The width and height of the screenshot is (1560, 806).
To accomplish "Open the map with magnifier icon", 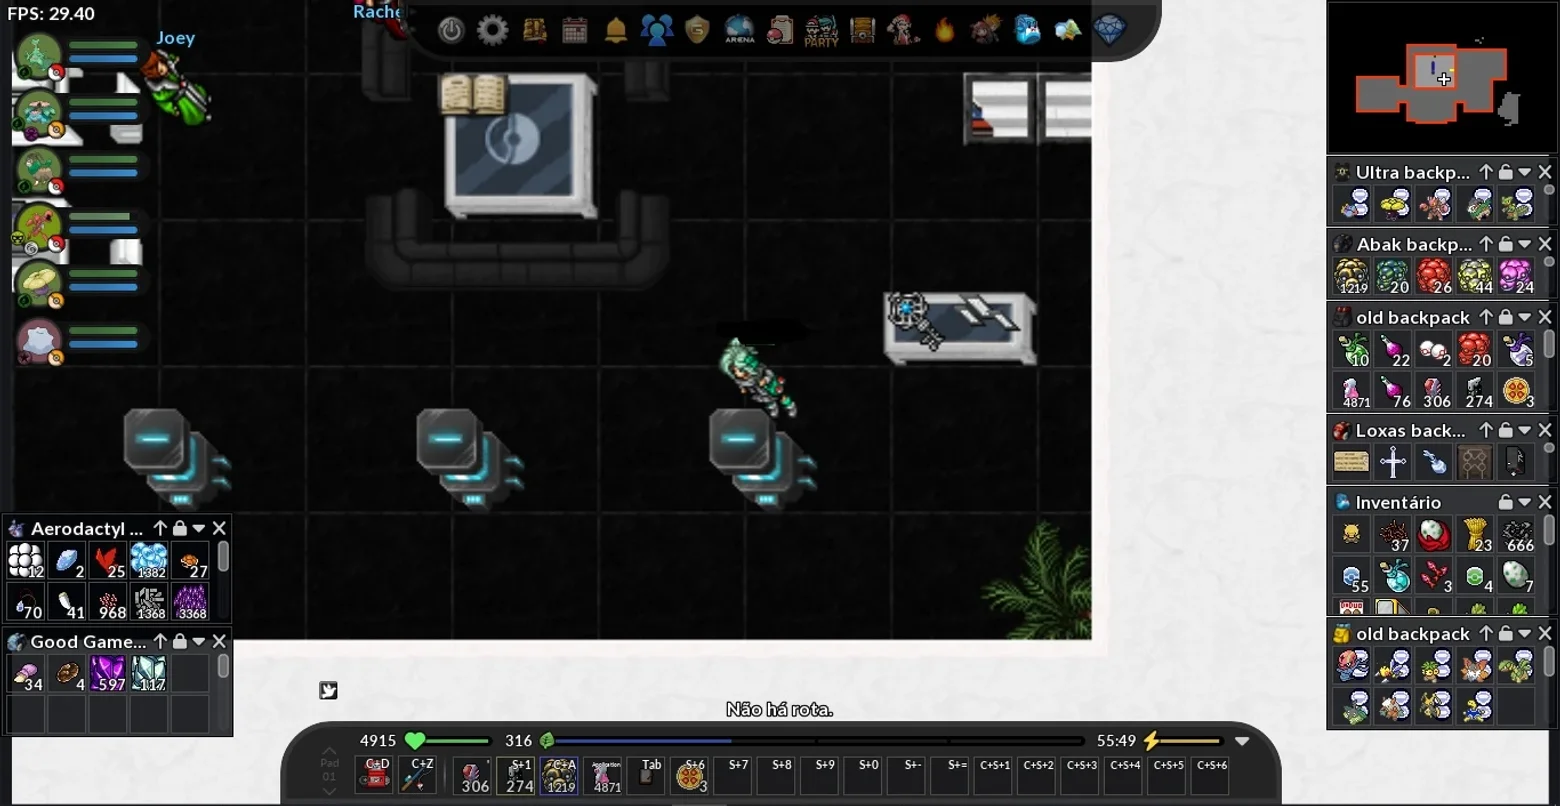I will [1067, 31].
